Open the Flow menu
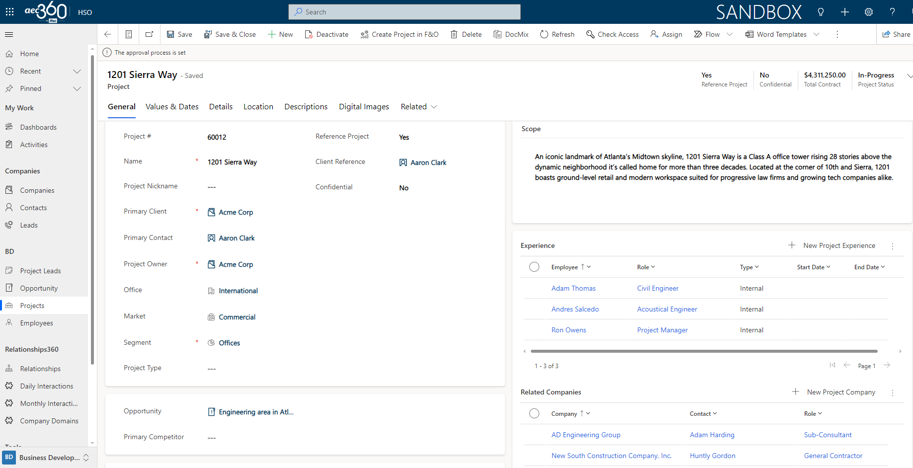The height and width of the screenshot is (468, 913). tap(713, 34)
